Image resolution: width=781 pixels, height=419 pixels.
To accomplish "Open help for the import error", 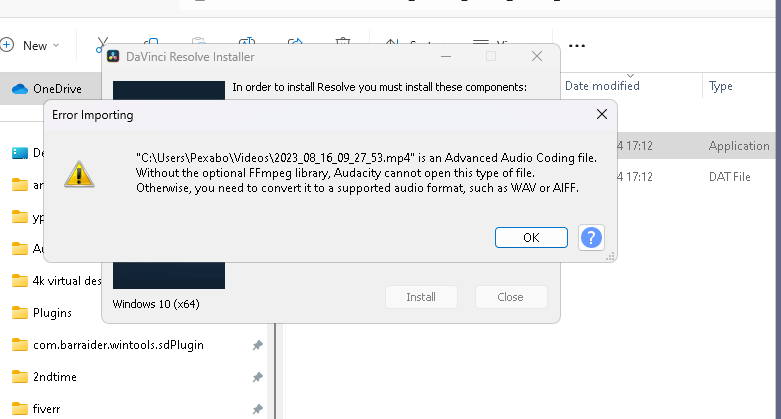I will click(x=591, y=238).
